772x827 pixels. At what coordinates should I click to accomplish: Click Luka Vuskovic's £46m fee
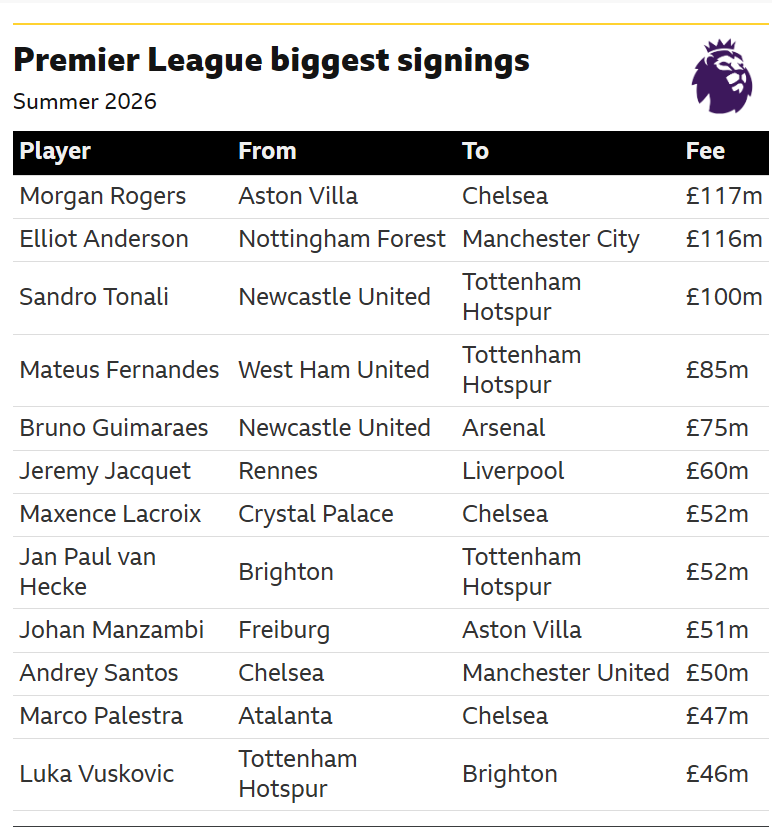[x=717, y=775]
